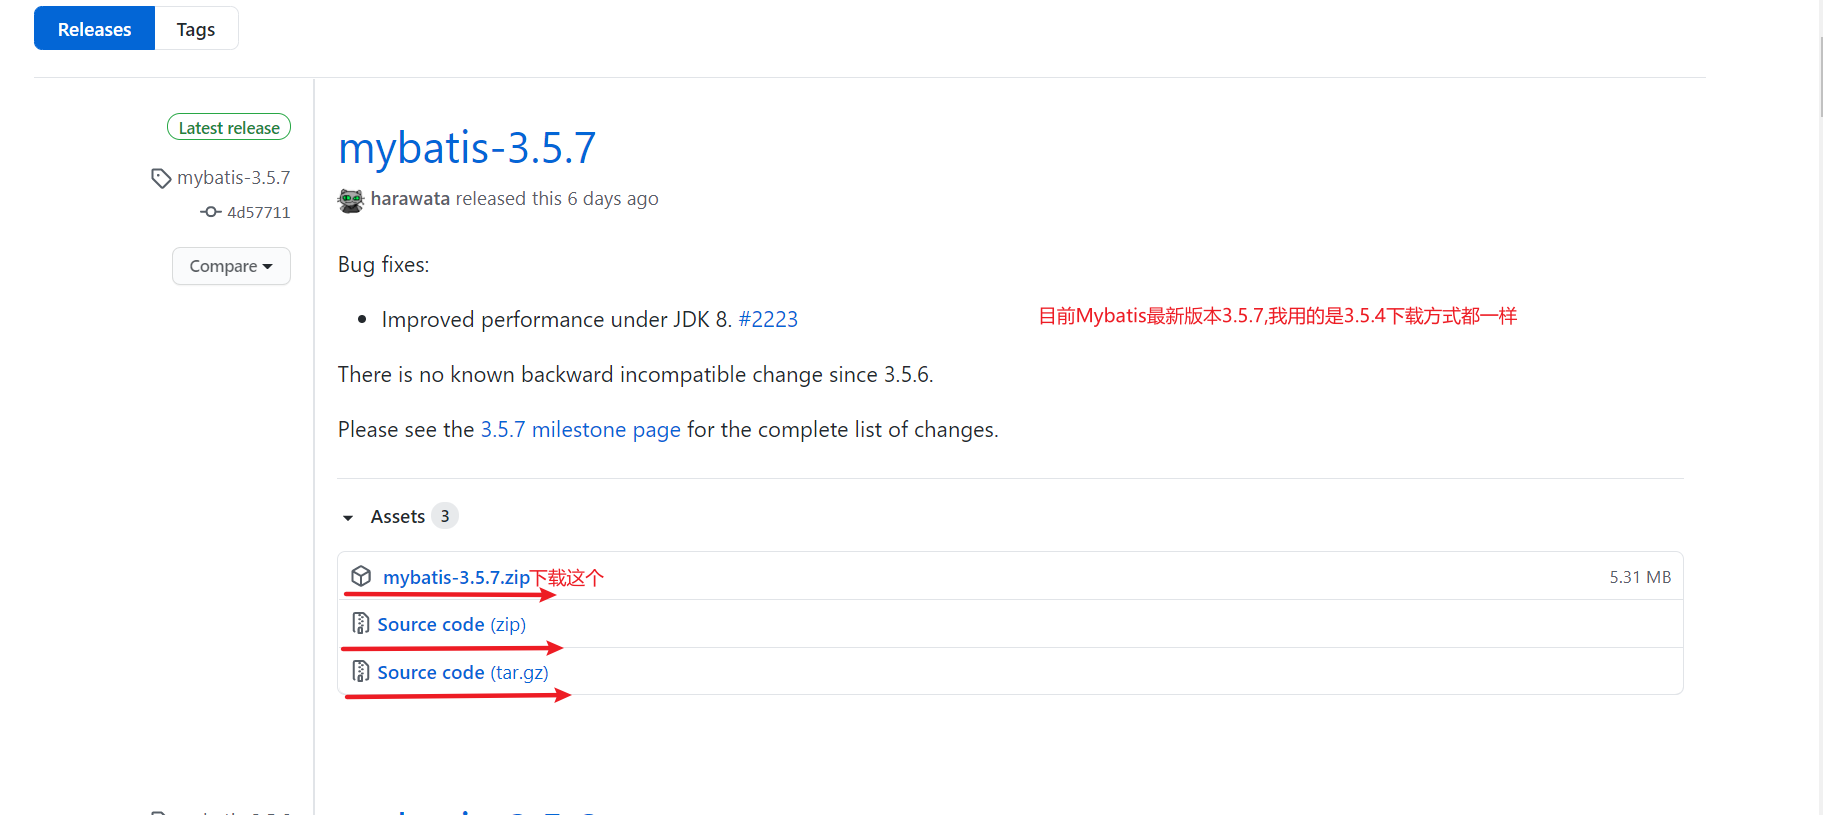Click the Latest release badge
The height and width of the screenshot is (815, 1823).
(229, 127)
